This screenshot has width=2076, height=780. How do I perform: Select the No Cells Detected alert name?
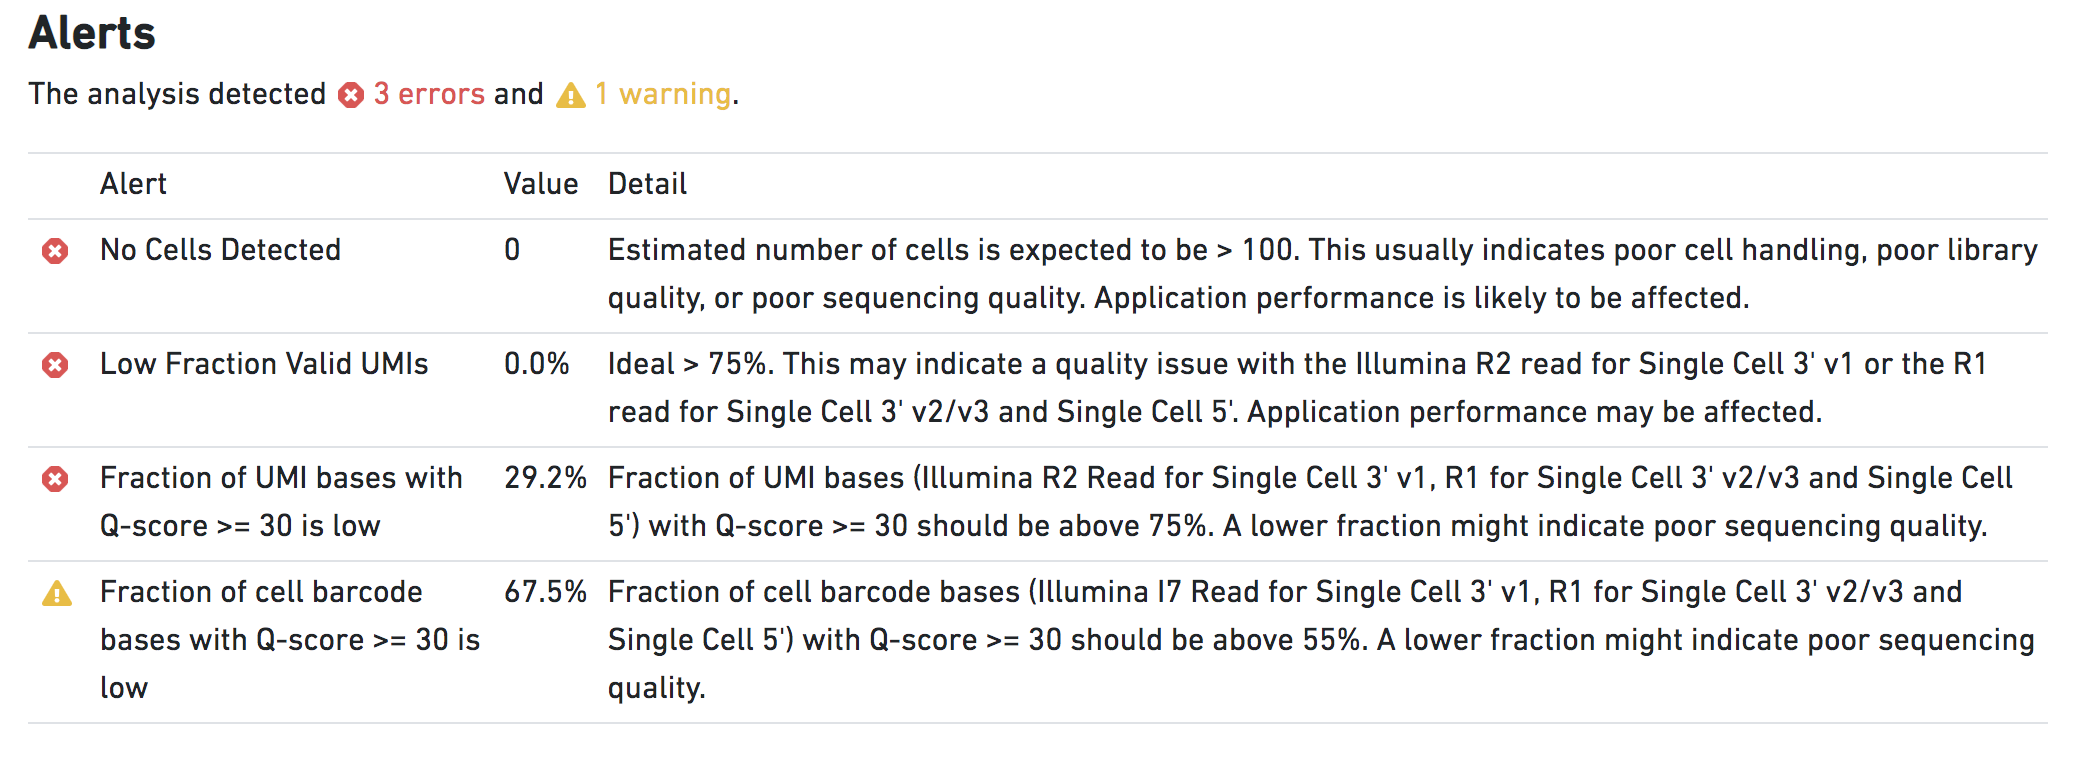pos(220,250)
